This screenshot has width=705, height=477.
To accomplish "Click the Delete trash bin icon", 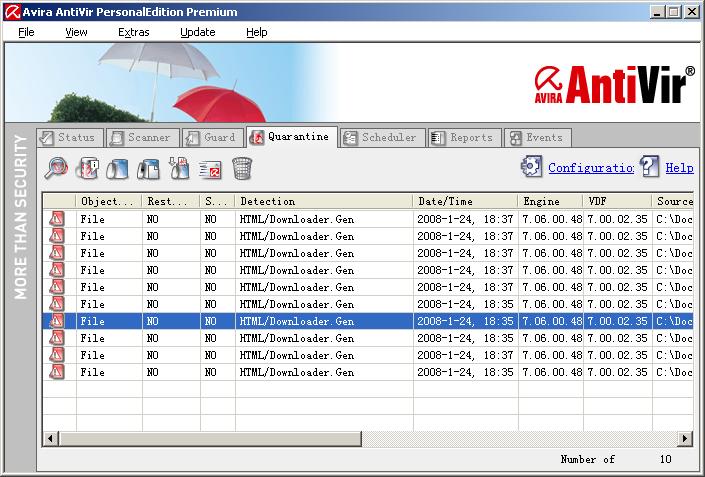I will coord(242,169).
